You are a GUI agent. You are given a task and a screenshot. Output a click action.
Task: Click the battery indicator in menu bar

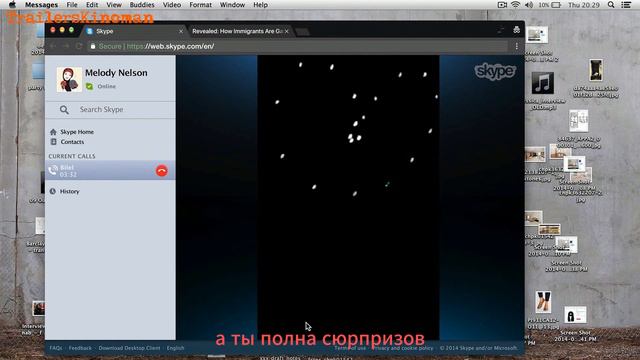(550, 5)
